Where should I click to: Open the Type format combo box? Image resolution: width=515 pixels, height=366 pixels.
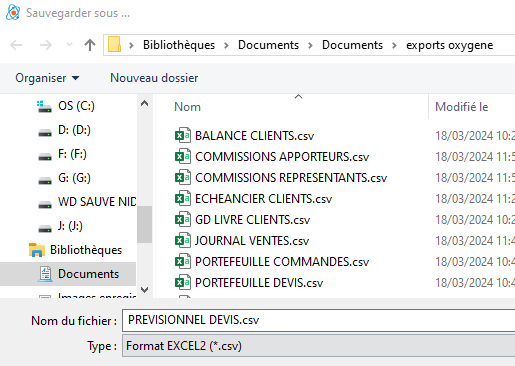click(318, 346)
